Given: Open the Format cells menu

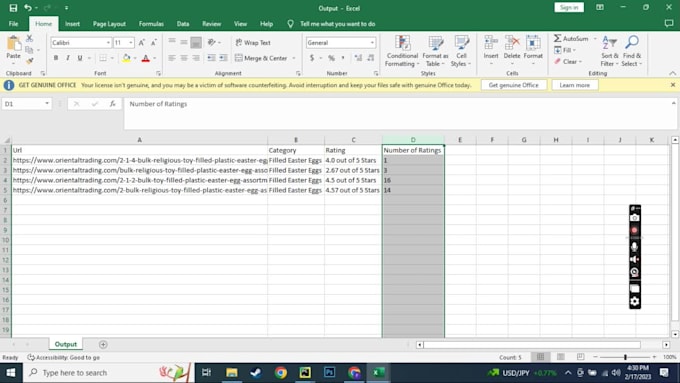Looking at the screenshot, I should click(533, 50).
